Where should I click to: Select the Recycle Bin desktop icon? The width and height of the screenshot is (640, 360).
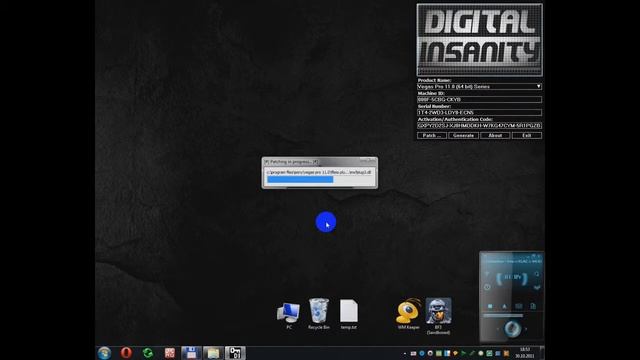tap(319, 314)
